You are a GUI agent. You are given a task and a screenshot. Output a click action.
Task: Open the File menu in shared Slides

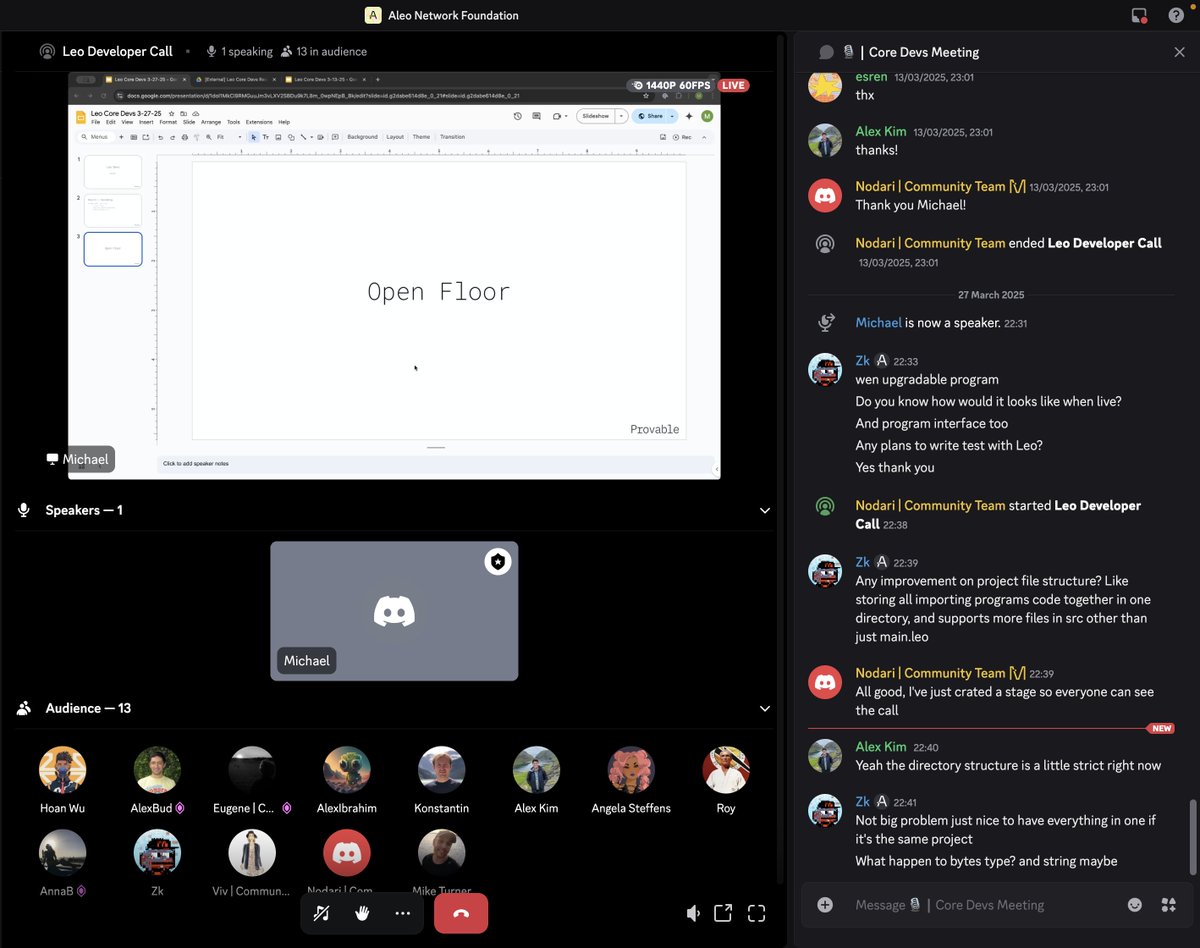pos(96,122)
